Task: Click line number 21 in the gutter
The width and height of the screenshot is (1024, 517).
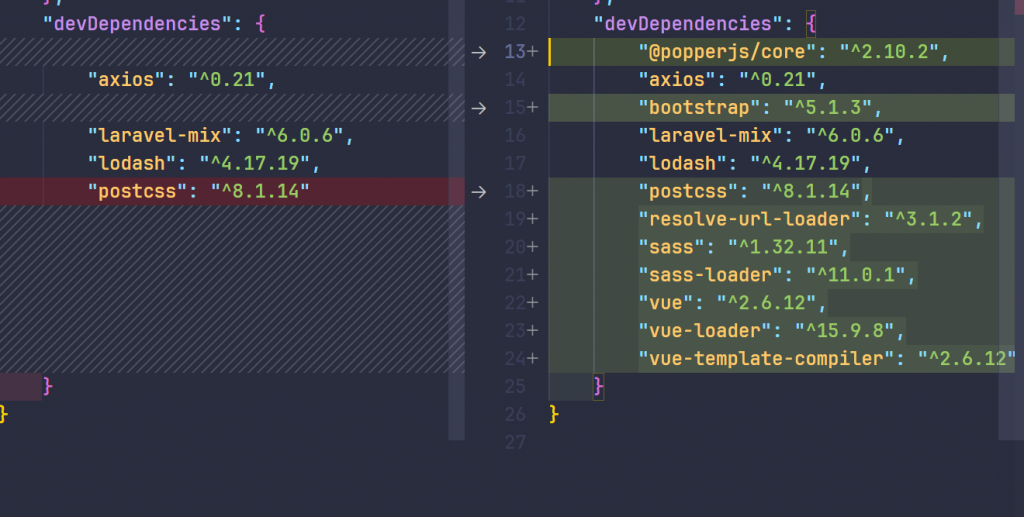Action: click(515, 275)
